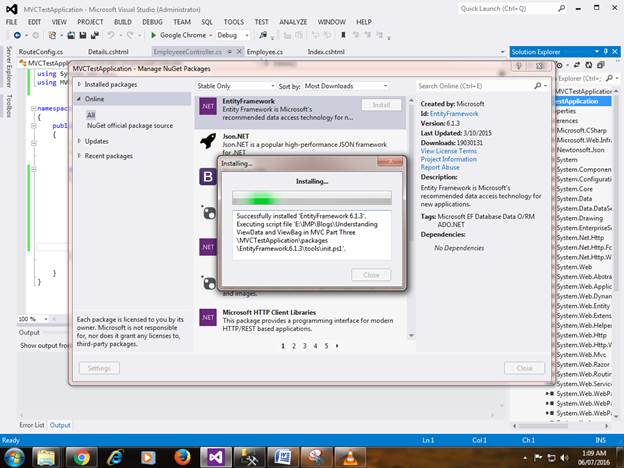Click help icon in NuGet dialog title bar

point(519,66)
